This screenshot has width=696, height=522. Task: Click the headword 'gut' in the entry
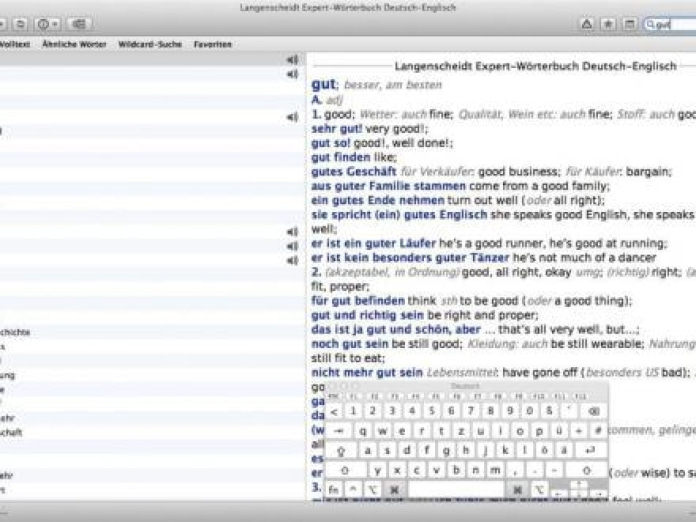(x=324, y=84)
